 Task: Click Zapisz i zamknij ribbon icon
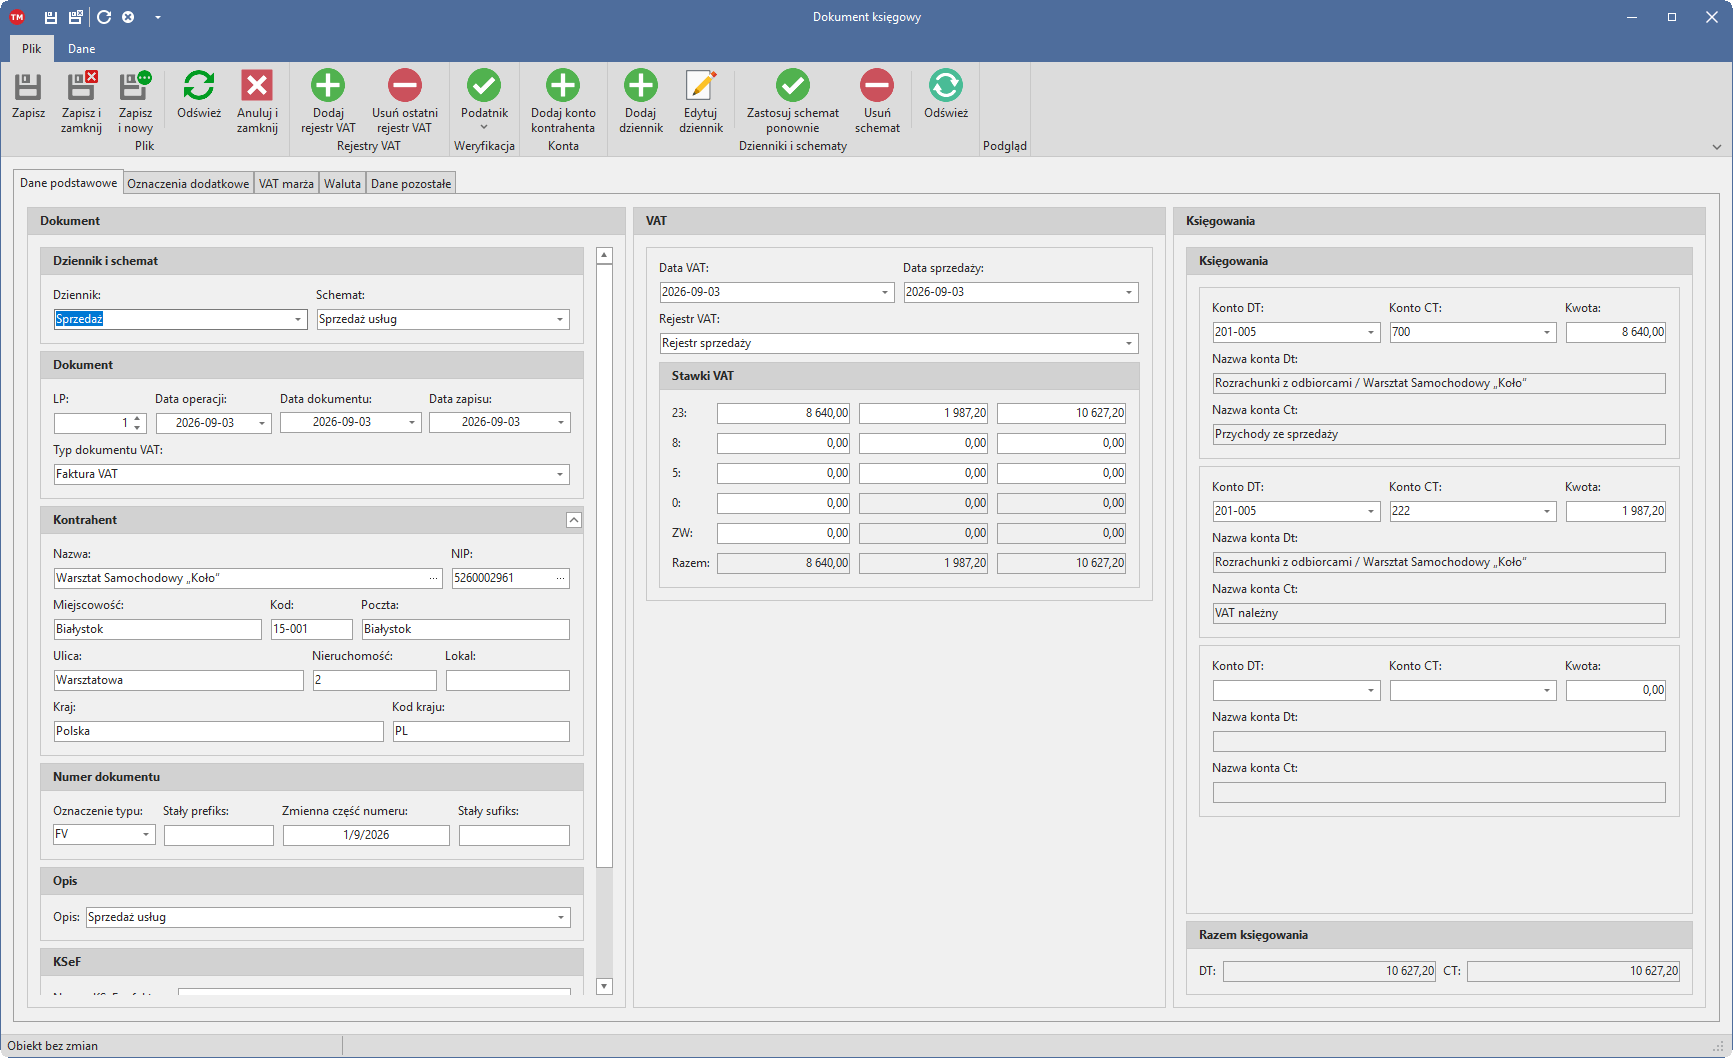coord(81,86)
